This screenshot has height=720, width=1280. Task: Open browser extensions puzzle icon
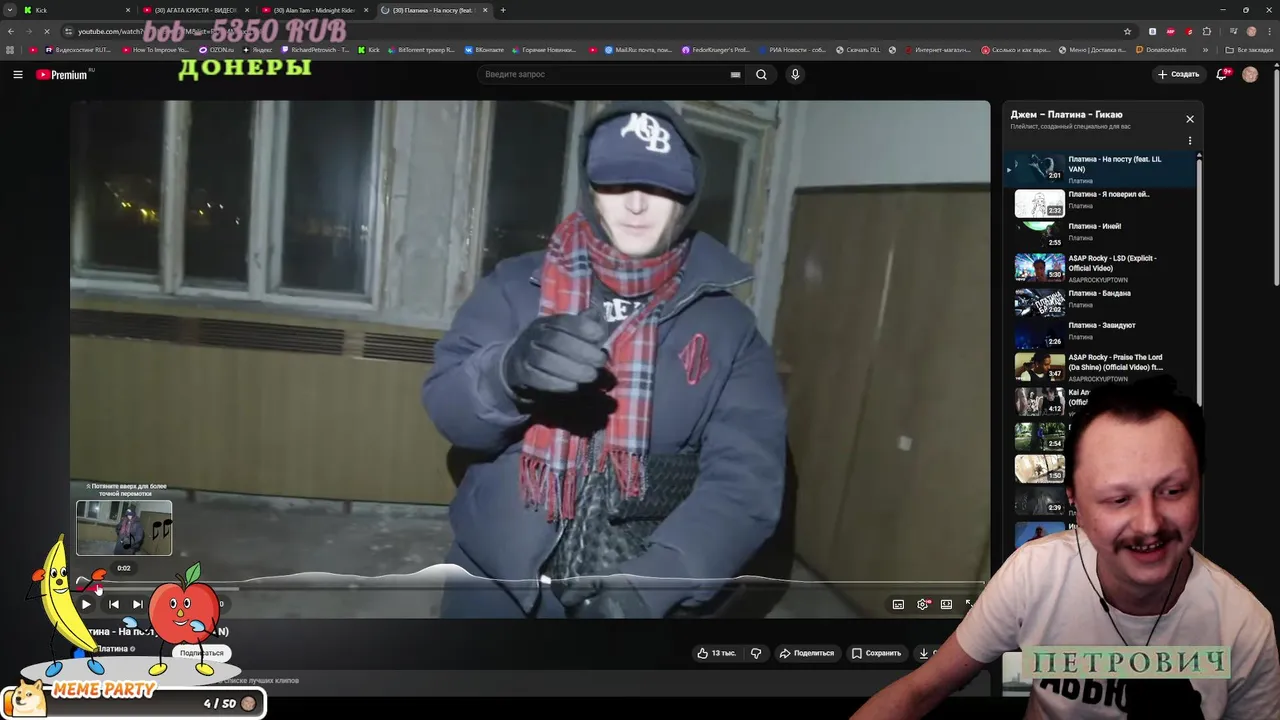(x=1207, y=31)
